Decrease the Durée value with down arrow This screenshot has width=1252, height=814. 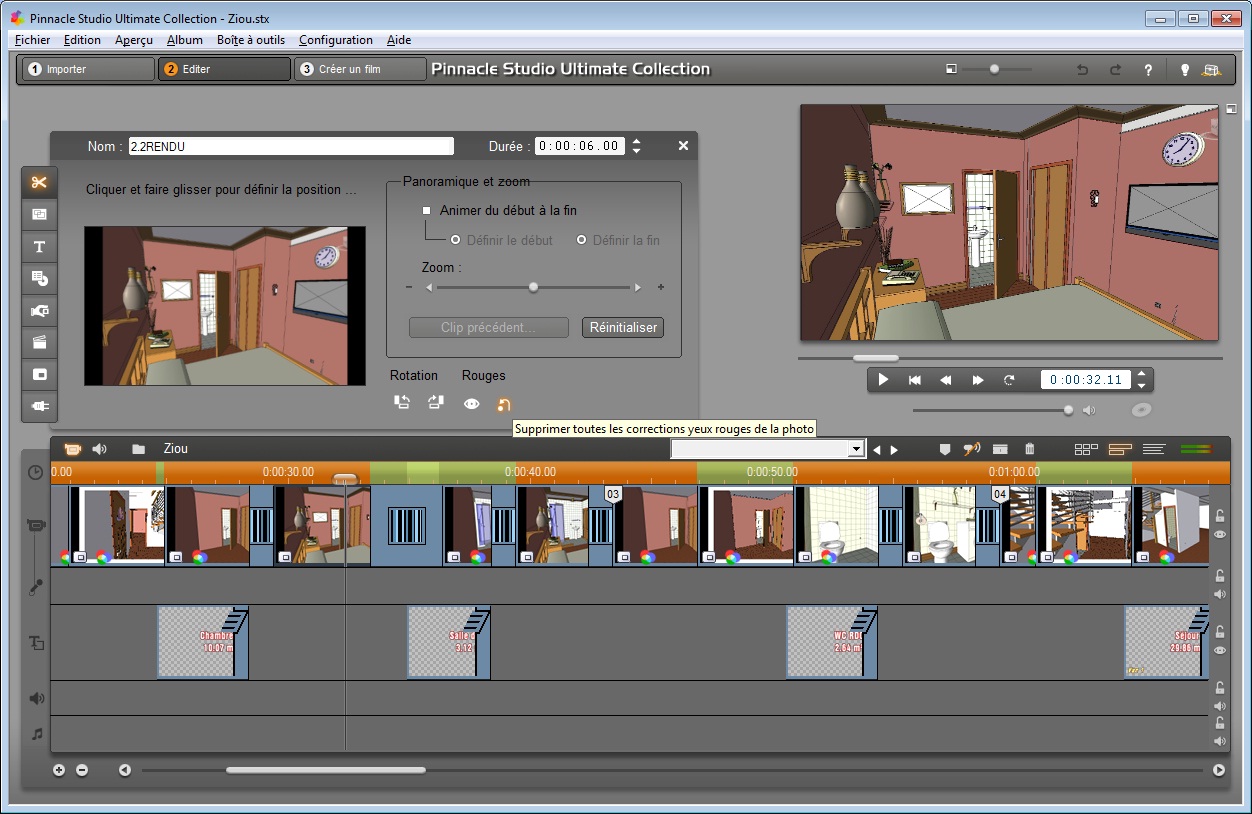[636, 151]
